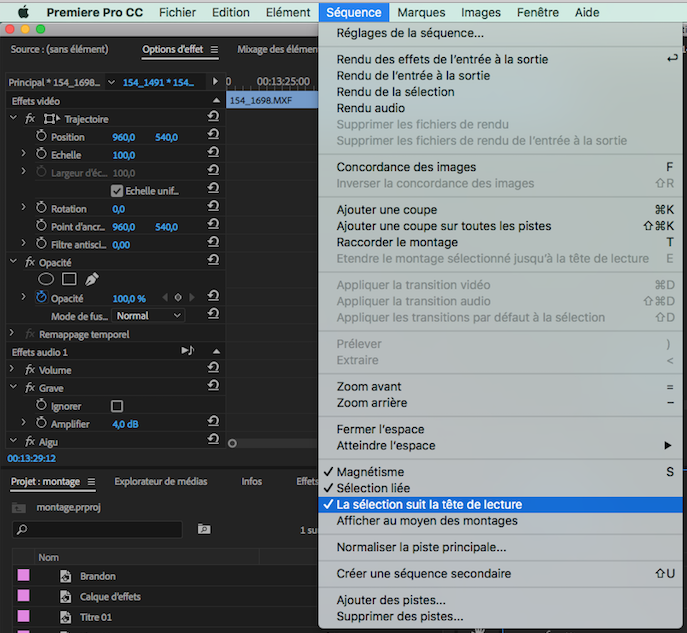Create an ellipse mask for Opacité
This screenshot has width=687, height=633.
(46, 279)
